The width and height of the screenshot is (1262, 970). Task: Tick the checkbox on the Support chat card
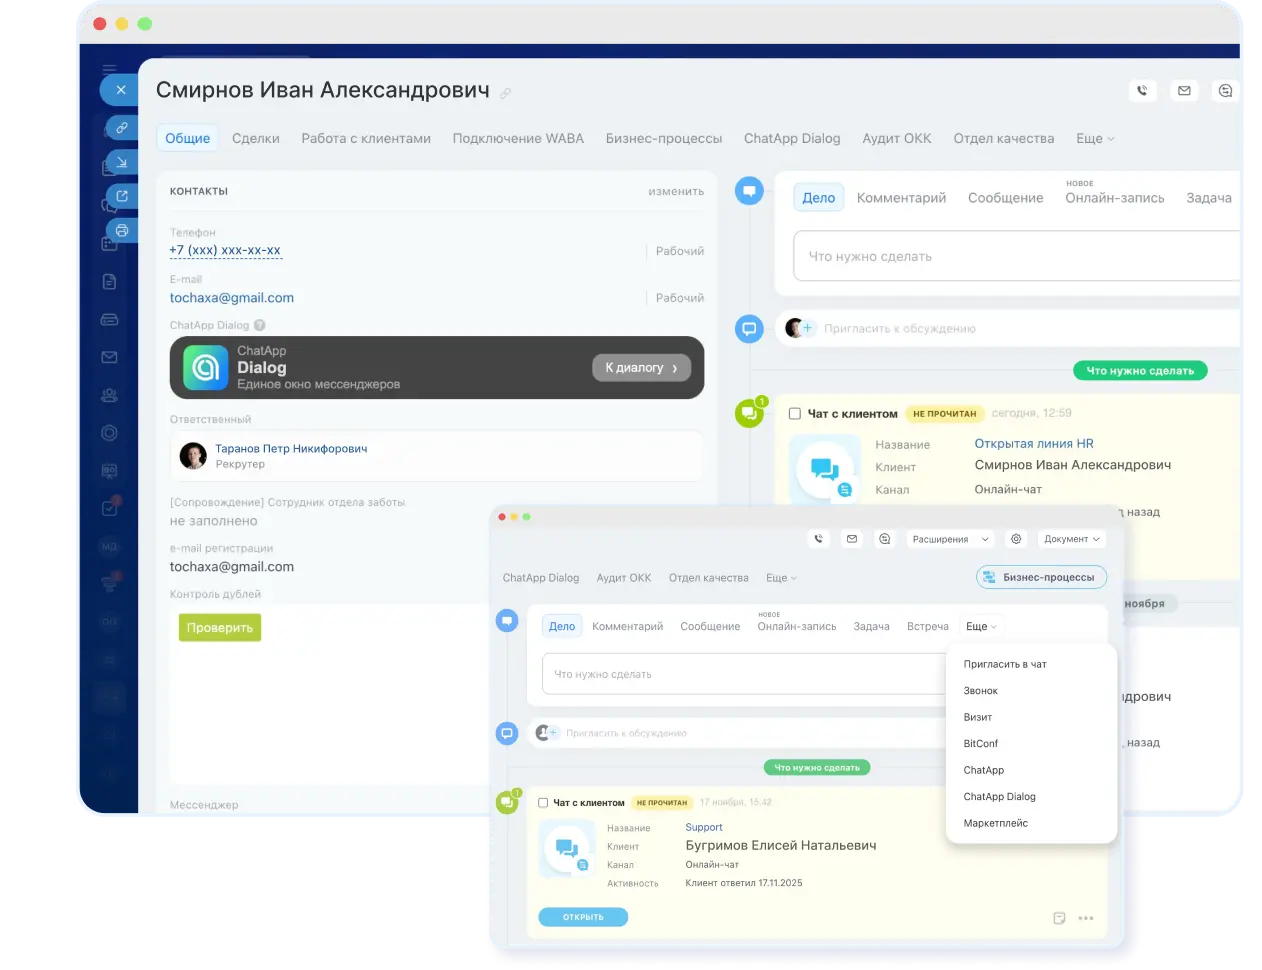point(543,802)
